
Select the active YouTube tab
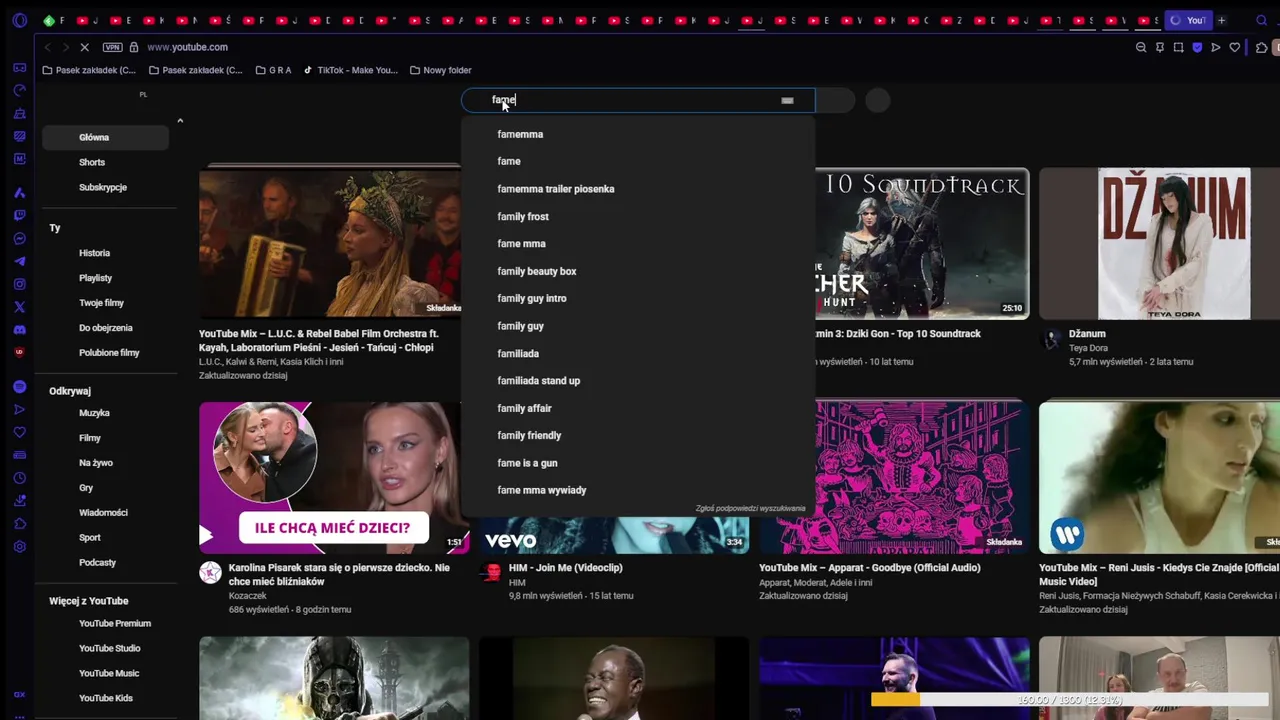pyautogui.click(x=1188, y=20)
